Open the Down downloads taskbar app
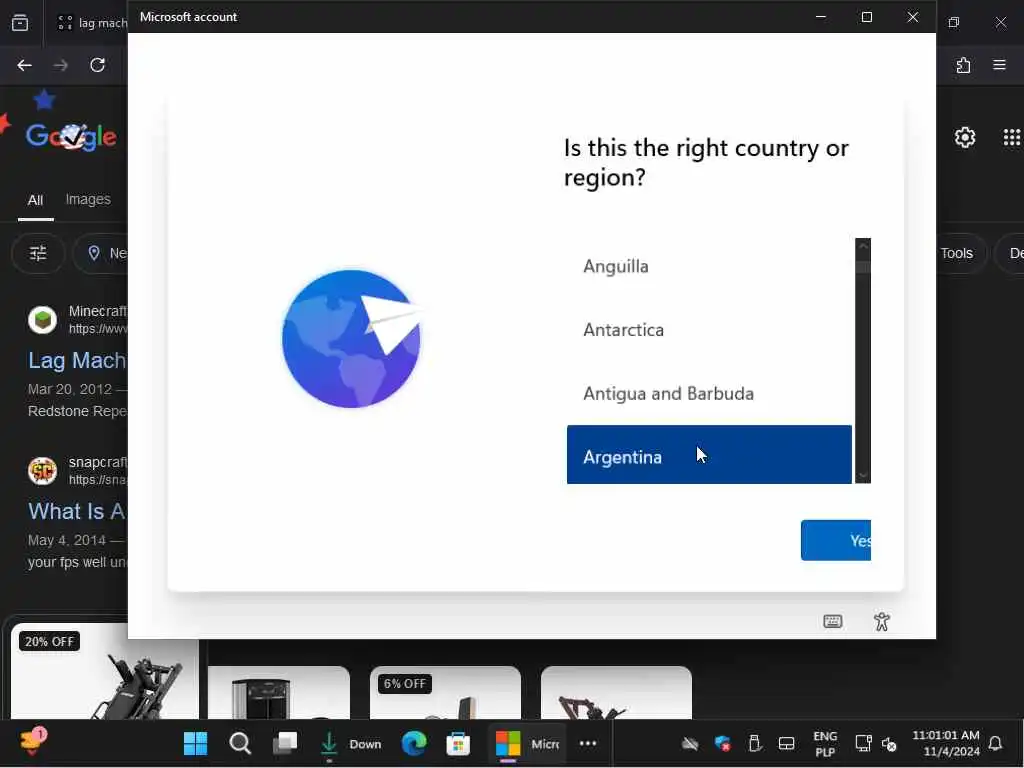Screen dimensions: 1024x768 coord(350,744)
